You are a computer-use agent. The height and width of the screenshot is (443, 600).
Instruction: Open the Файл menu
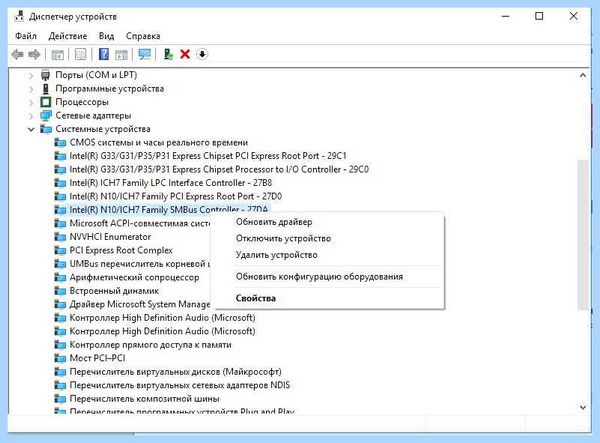pos(26,36)
